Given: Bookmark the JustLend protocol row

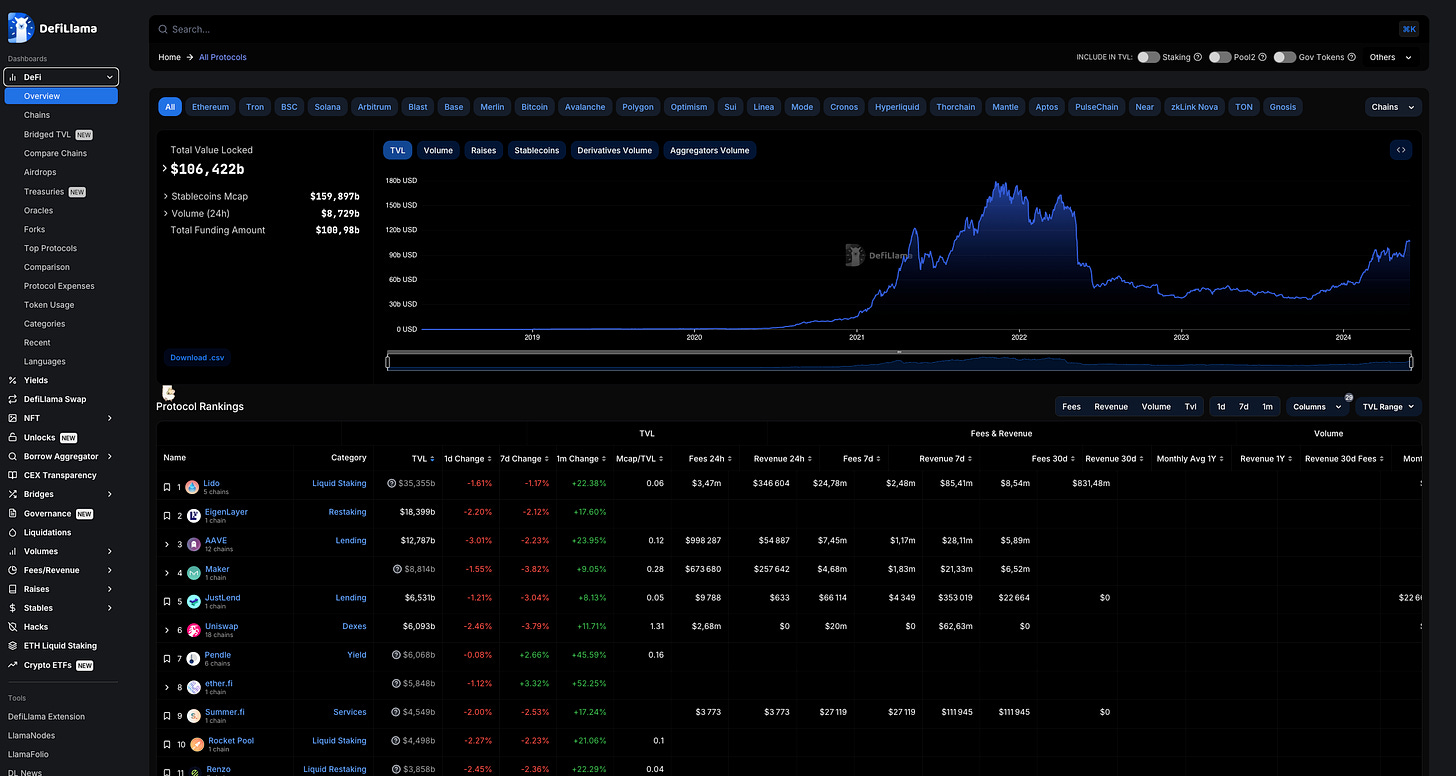Looking at the screenshot, I should click(167, 602).
